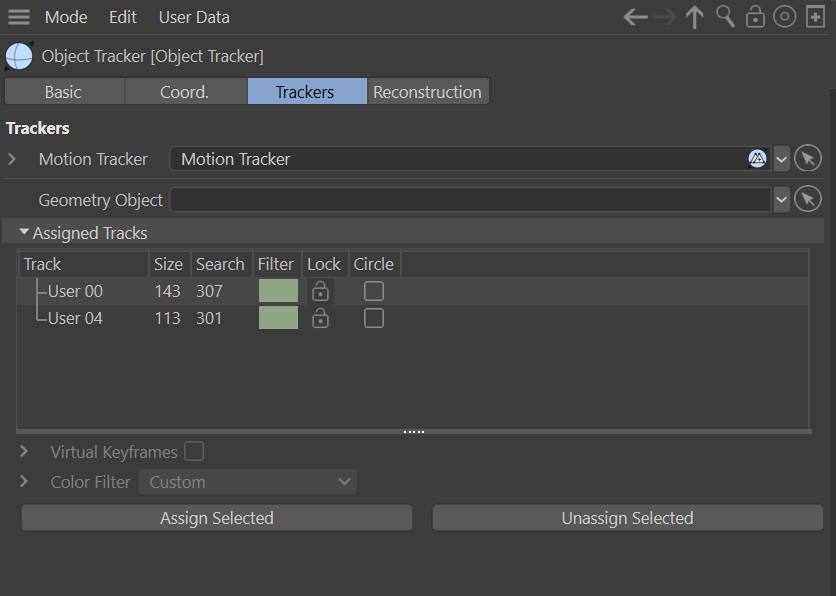
Task: Open the Color Filter dropdown
Action: pyautogui.click(x=248, y=482)
